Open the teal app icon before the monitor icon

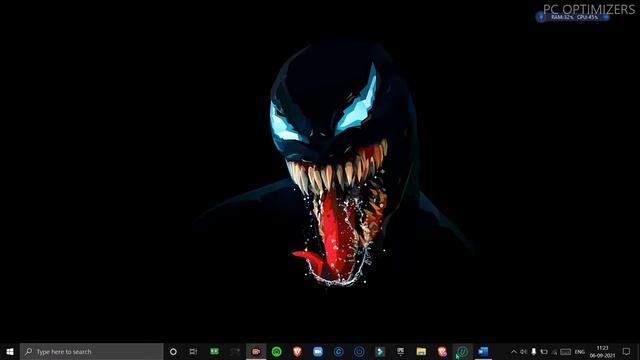pos(380,351)
